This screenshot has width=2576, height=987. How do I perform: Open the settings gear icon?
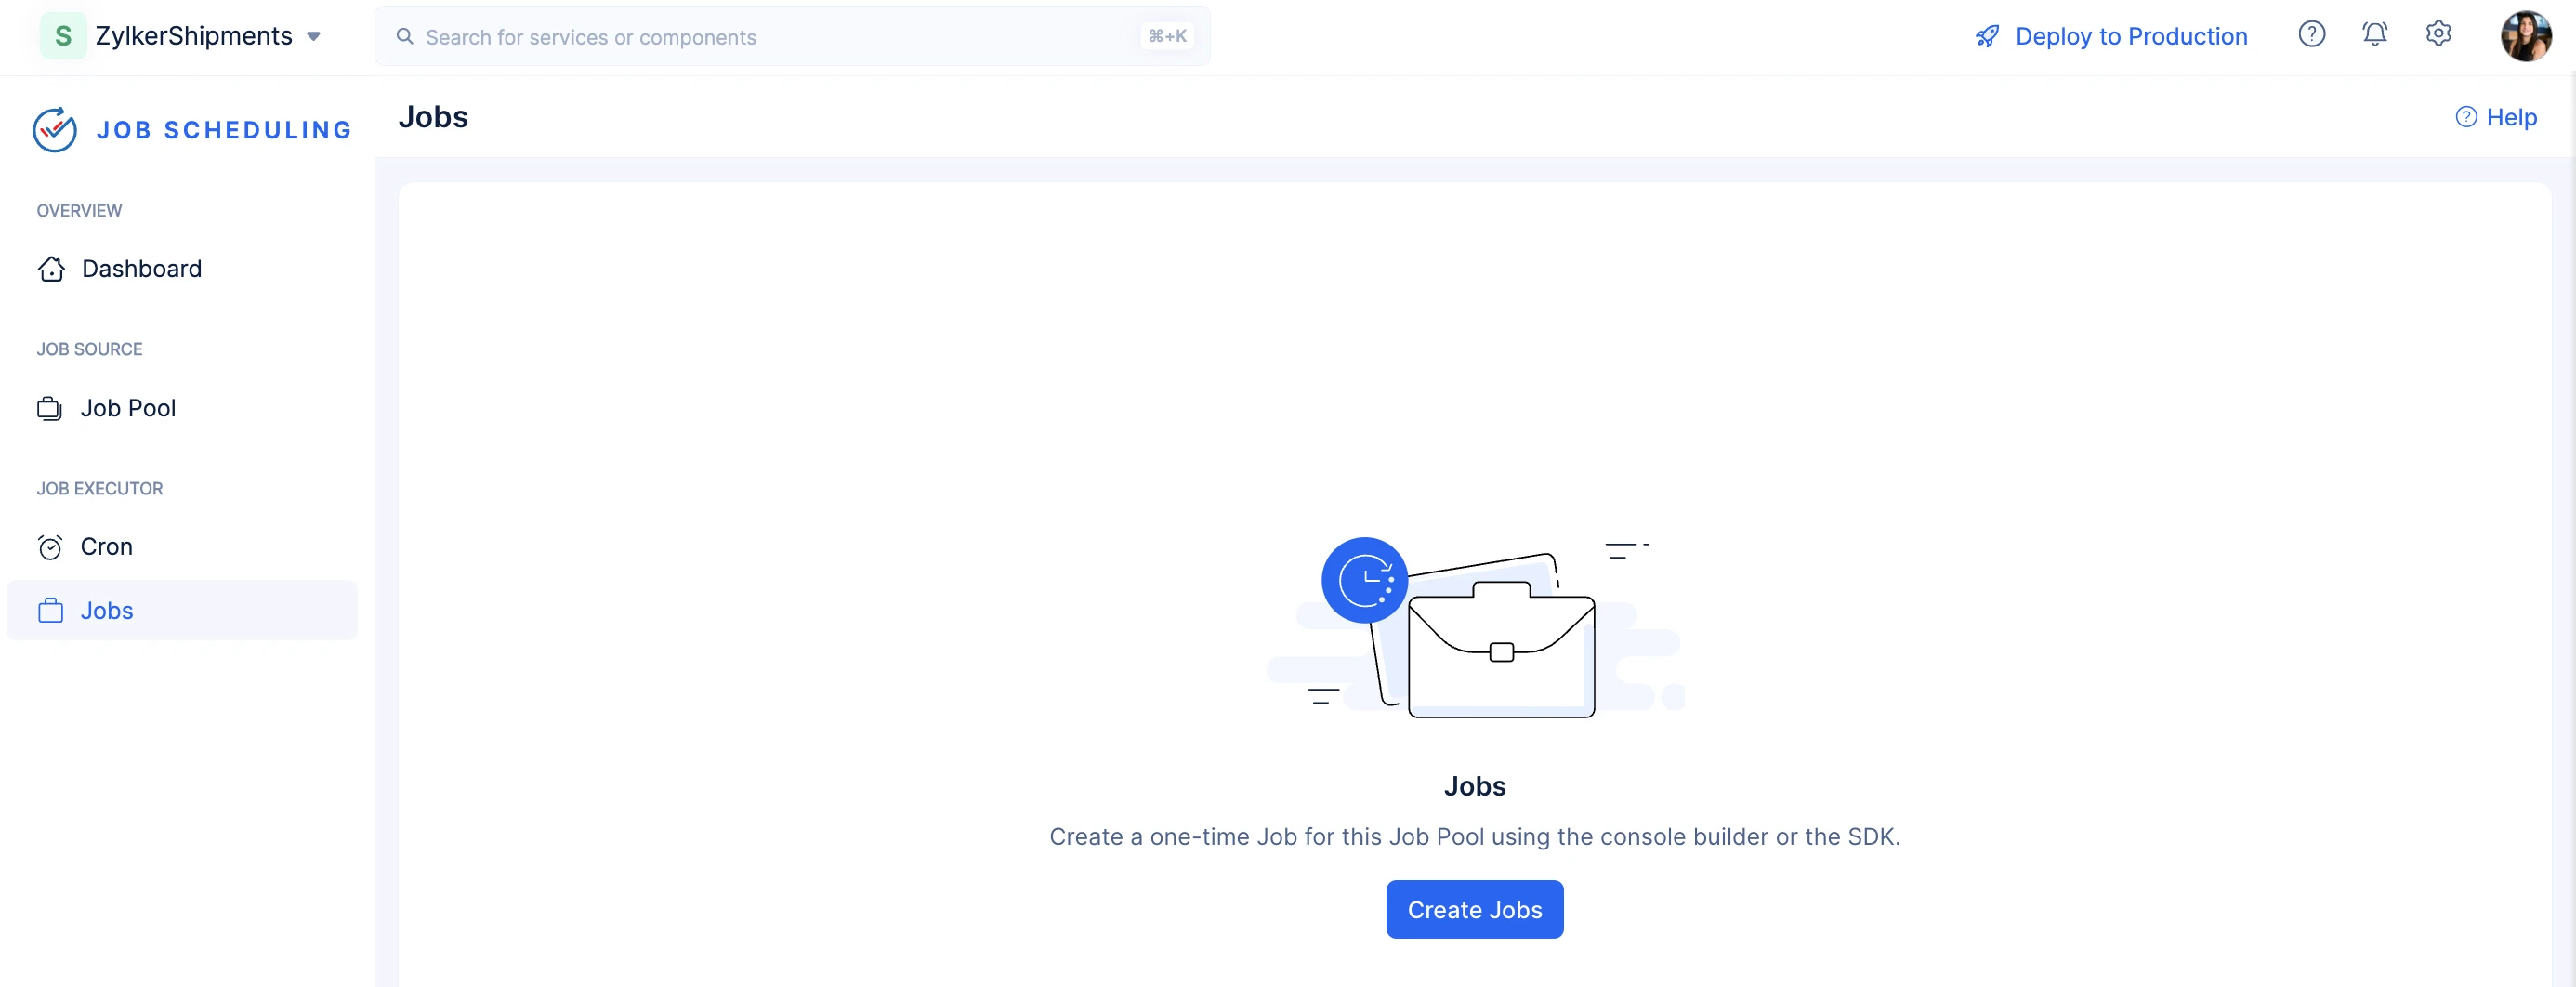2438,35
